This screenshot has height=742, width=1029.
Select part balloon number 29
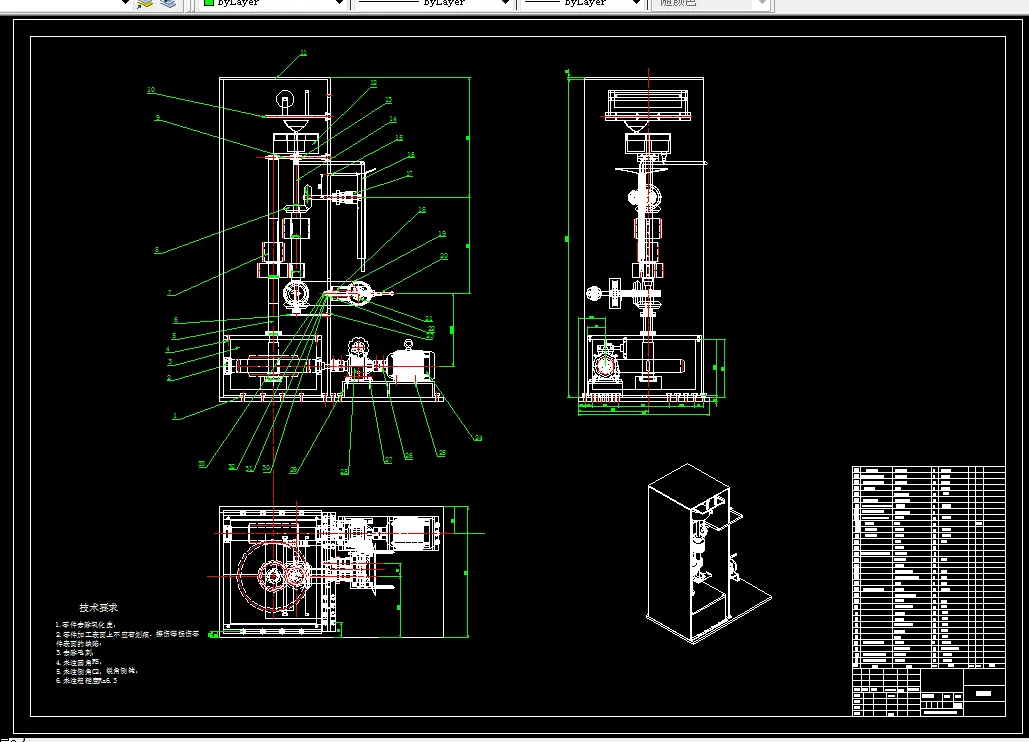point(293,470)
